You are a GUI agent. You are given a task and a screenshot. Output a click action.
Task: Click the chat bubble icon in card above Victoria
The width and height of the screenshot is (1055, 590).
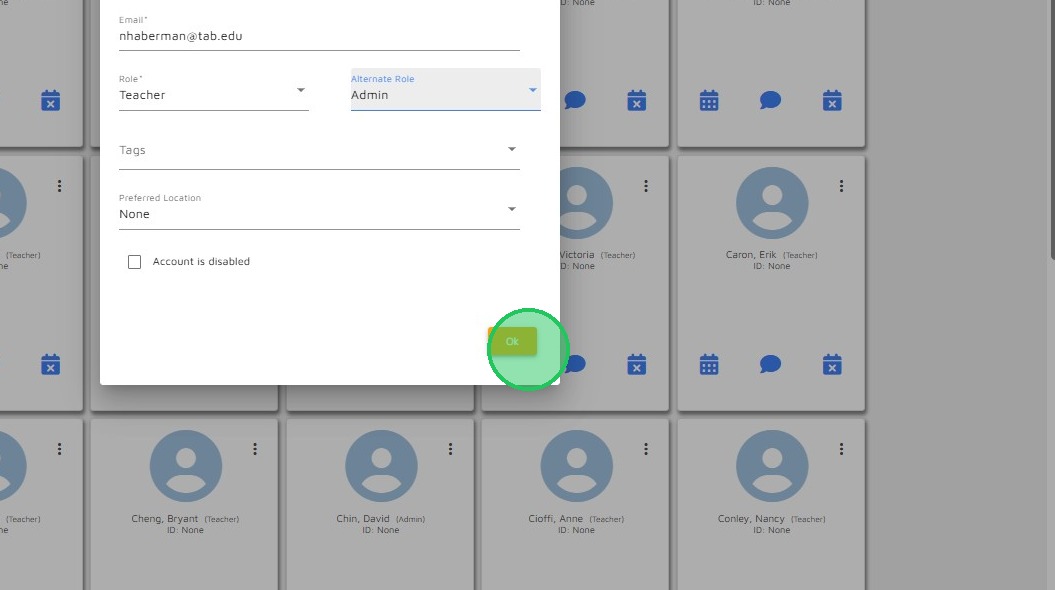click(575, 101)
